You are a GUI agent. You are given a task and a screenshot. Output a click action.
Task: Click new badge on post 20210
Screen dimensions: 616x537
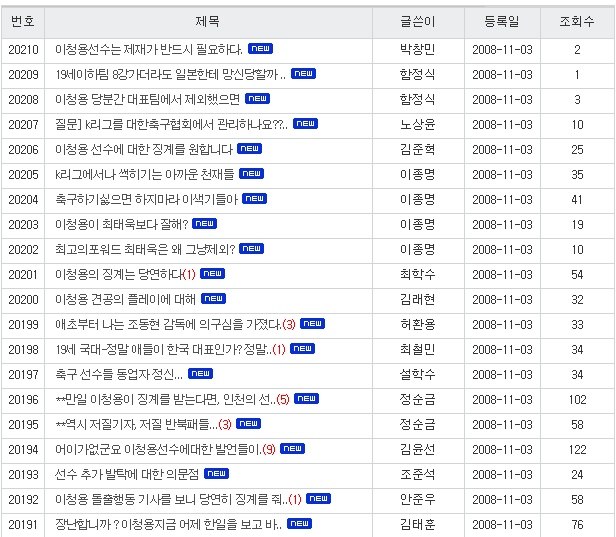pyautogui.click(x=260, y=48)
